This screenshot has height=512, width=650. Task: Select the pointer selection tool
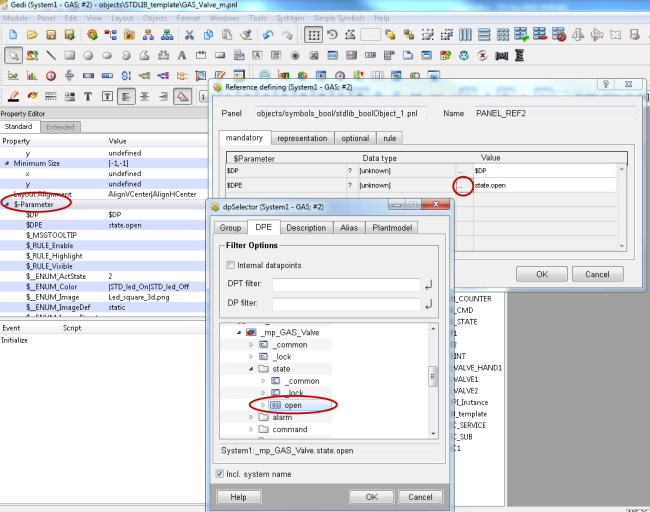tap(13, 55)
